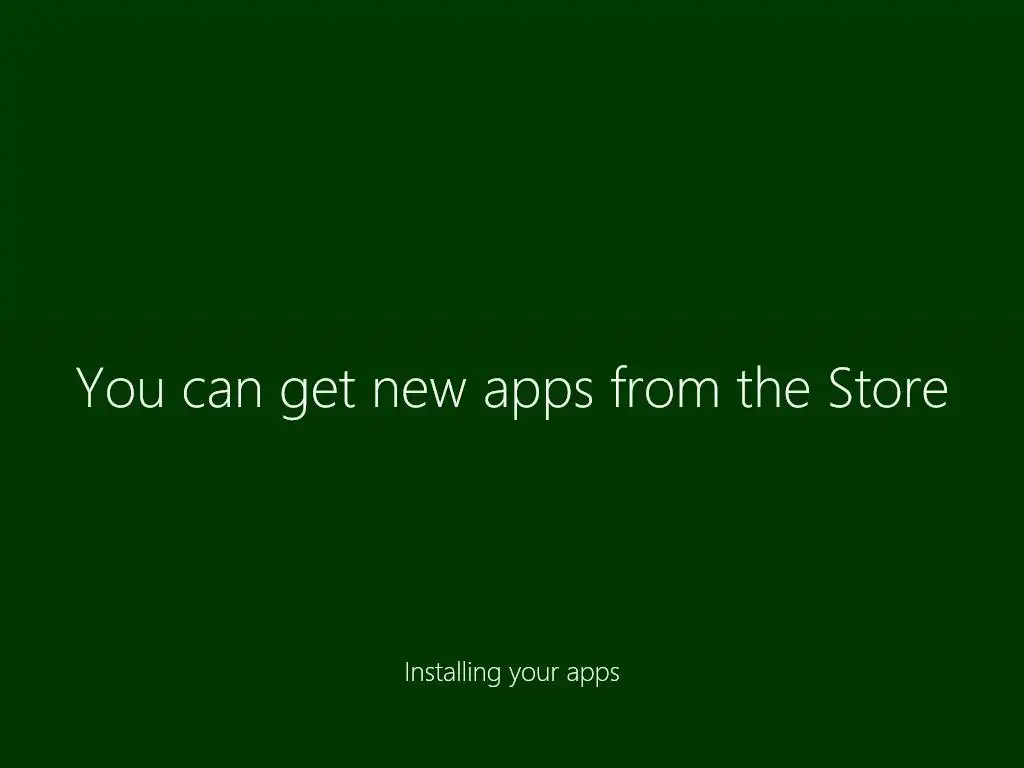
Task: Click the word "Store" in the heading
Action: pyautogui.click(x=888, y=389)
